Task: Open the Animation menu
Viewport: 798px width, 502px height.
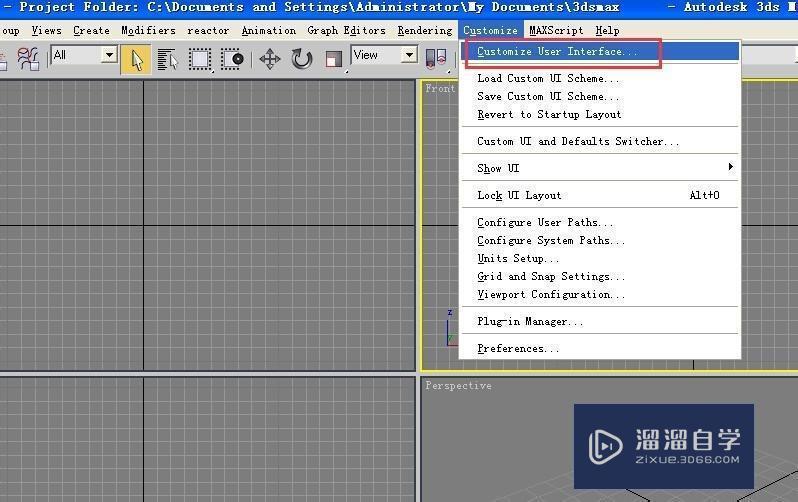Action: (268, 31)
